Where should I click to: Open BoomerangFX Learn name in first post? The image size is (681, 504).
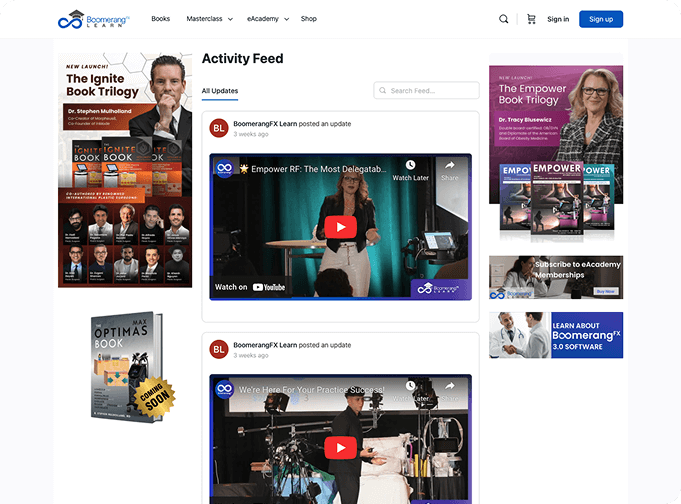(265, 124)
